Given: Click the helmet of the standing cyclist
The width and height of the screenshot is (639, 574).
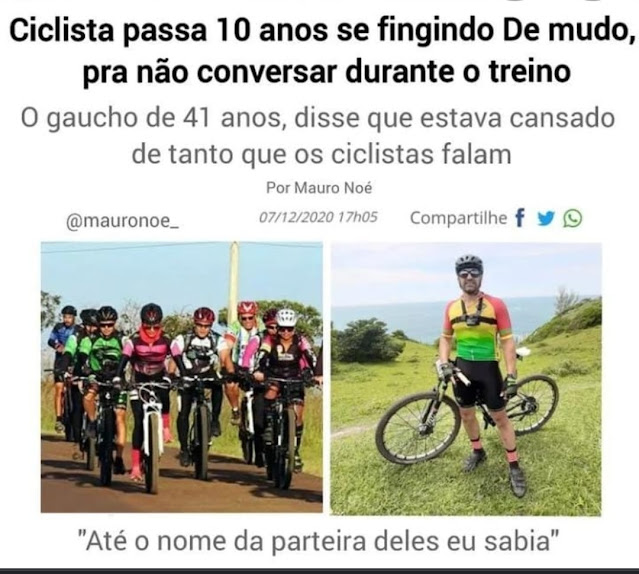Looking at the screenshot, I should (469, 264).
